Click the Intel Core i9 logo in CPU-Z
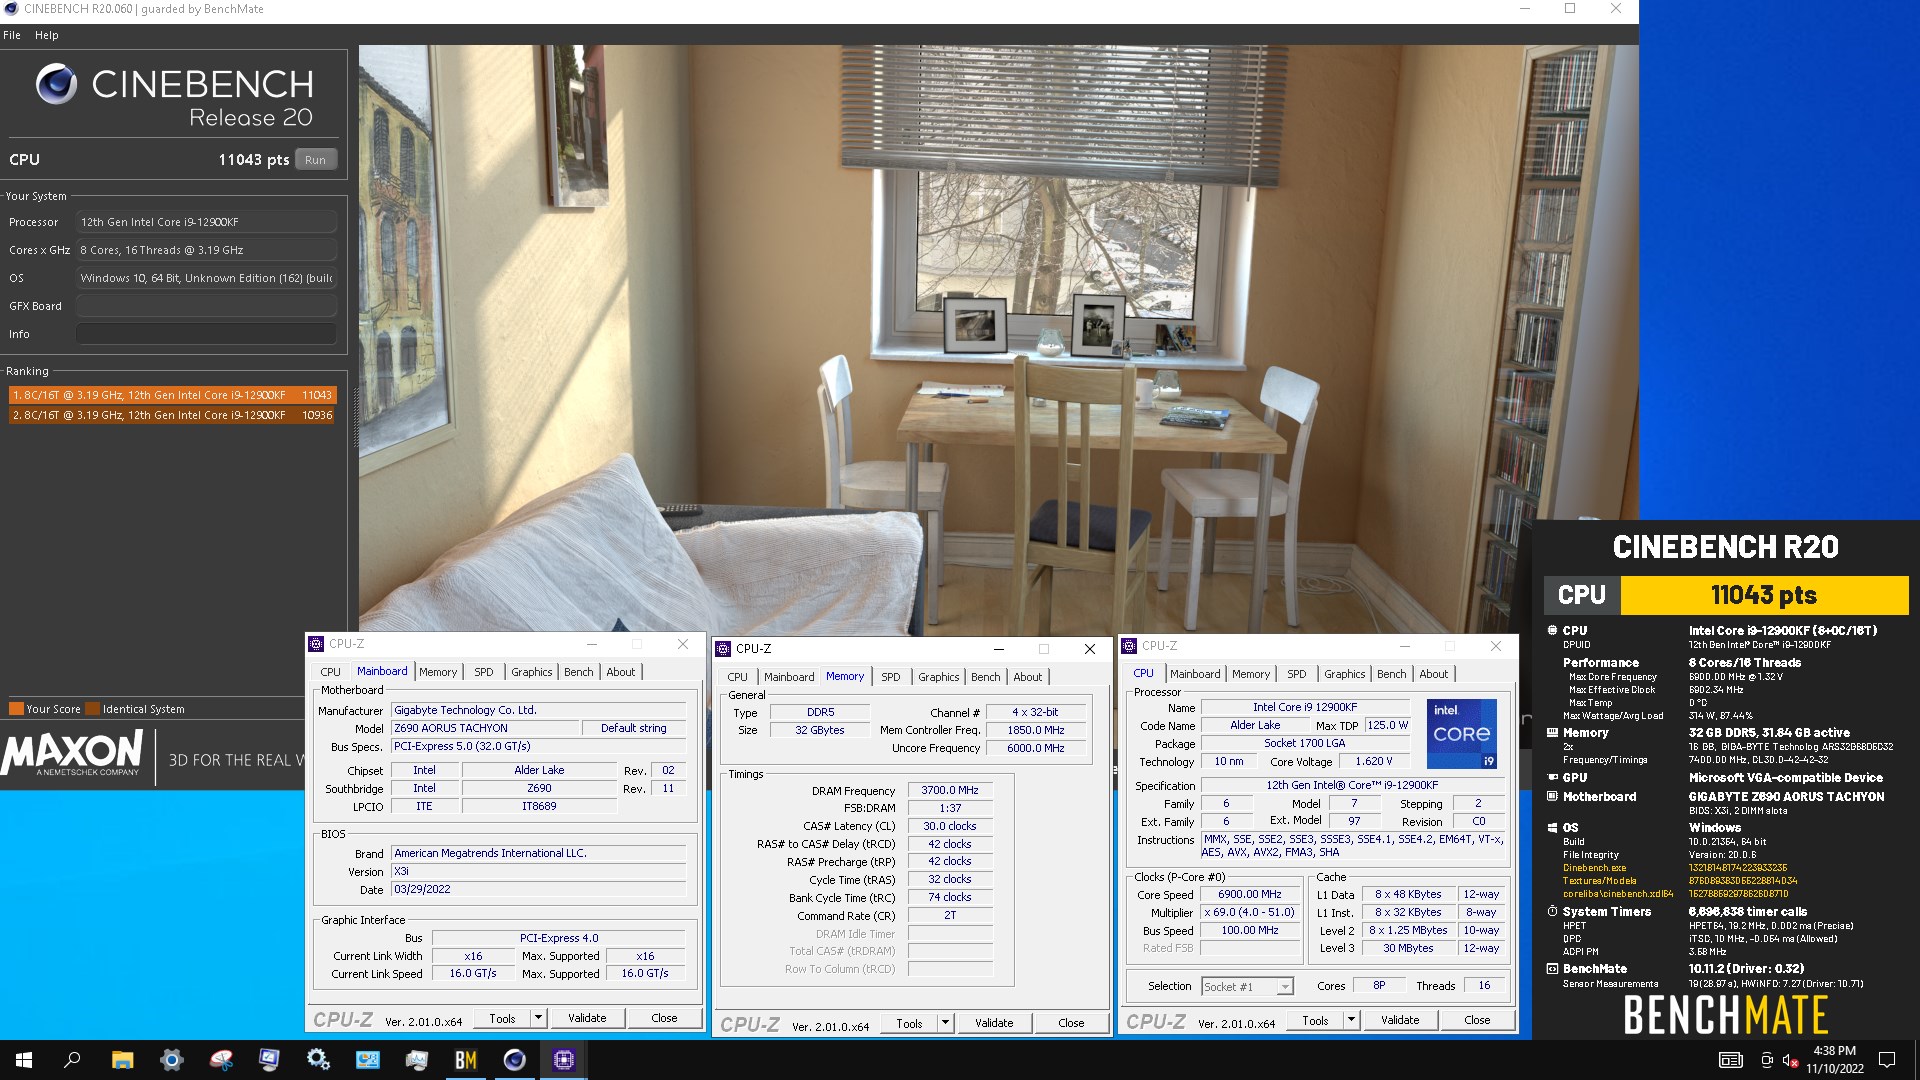The height and width of the screenshot is (1080, 1920). coord(1461,733)
